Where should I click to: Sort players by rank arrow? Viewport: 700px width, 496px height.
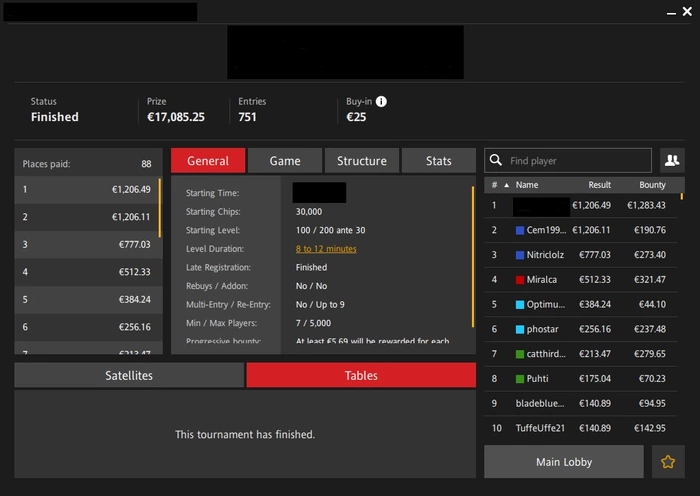[506, 185]
